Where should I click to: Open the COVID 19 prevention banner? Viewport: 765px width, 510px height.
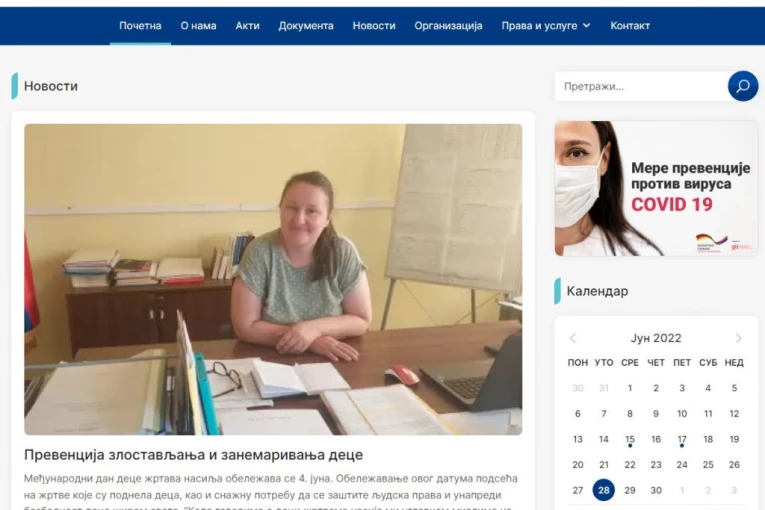pyautogui.click(x=656, y=189)
